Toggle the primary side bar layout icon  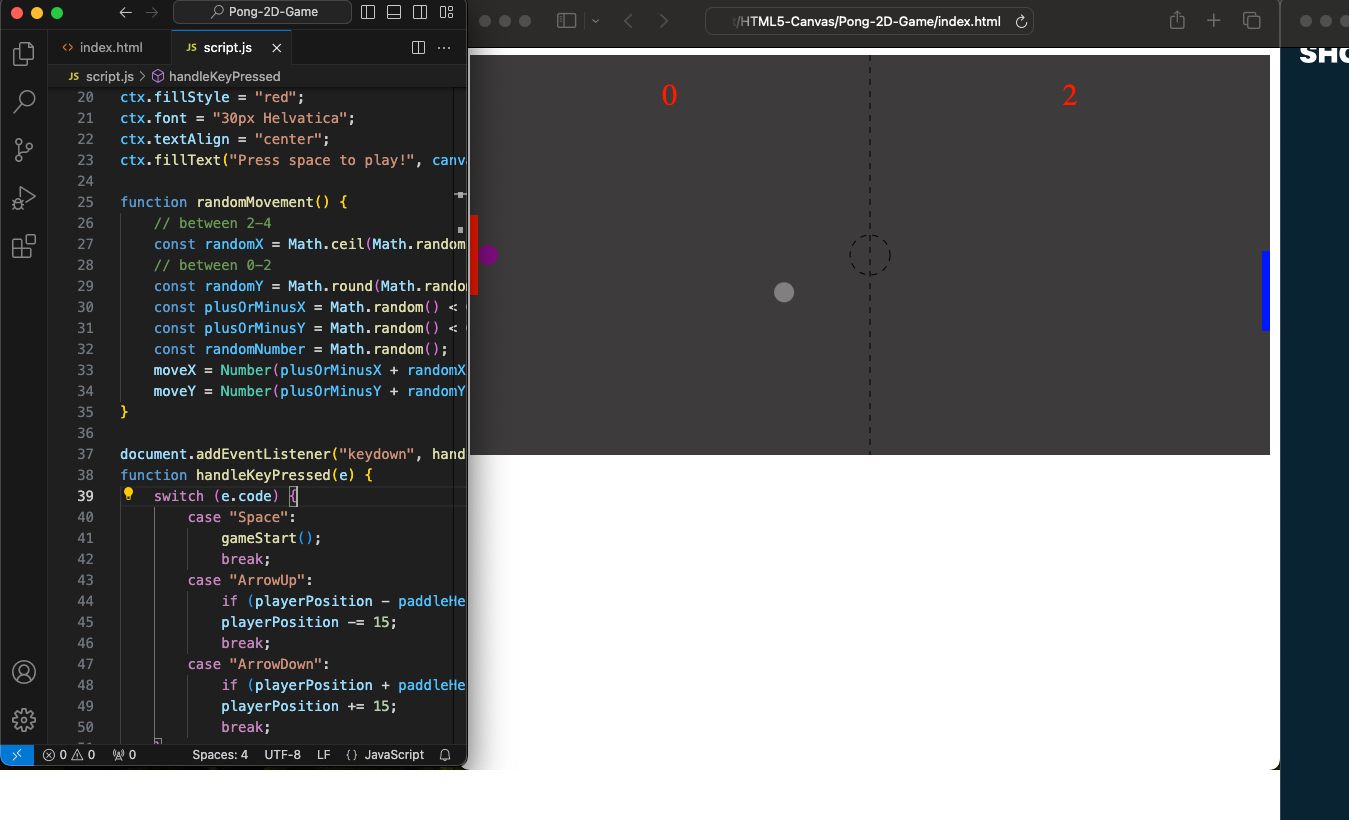(368, 13)
